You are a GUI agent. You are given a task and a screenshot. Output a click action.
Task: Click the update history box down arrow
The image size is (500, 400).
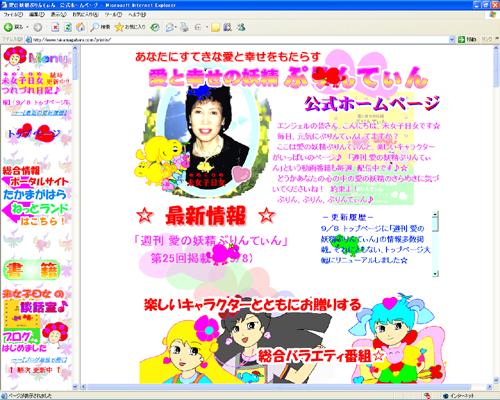coord(435,274)
